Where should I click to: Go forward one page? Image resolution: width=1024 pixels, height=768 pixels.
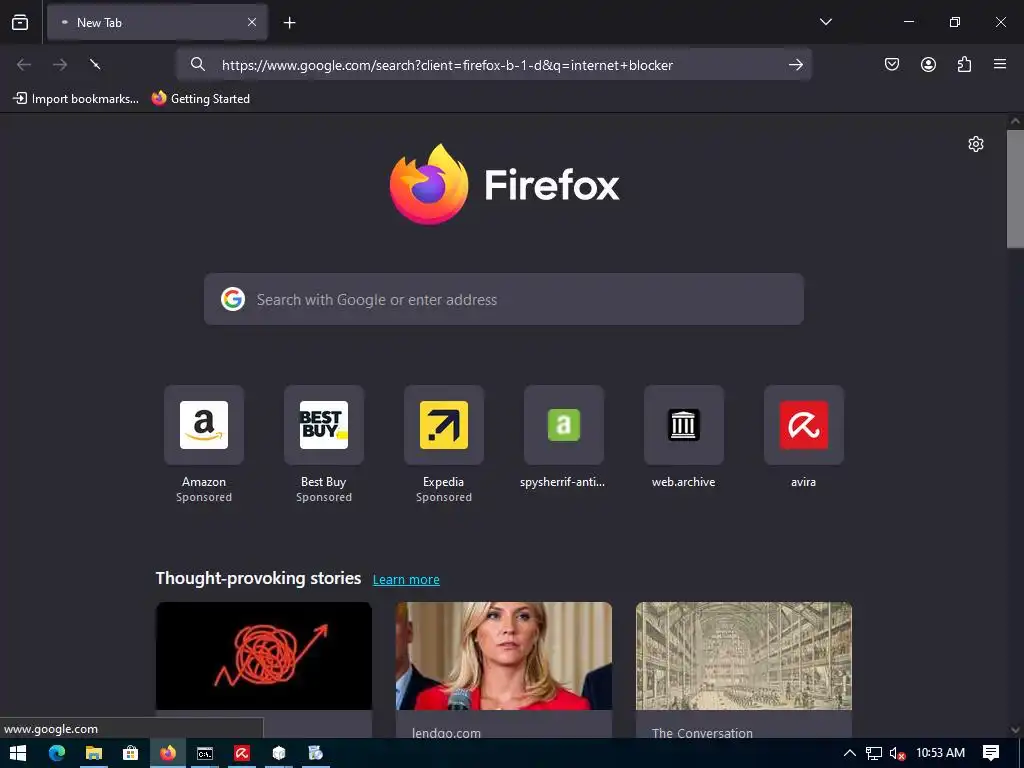tap(60, 64)
